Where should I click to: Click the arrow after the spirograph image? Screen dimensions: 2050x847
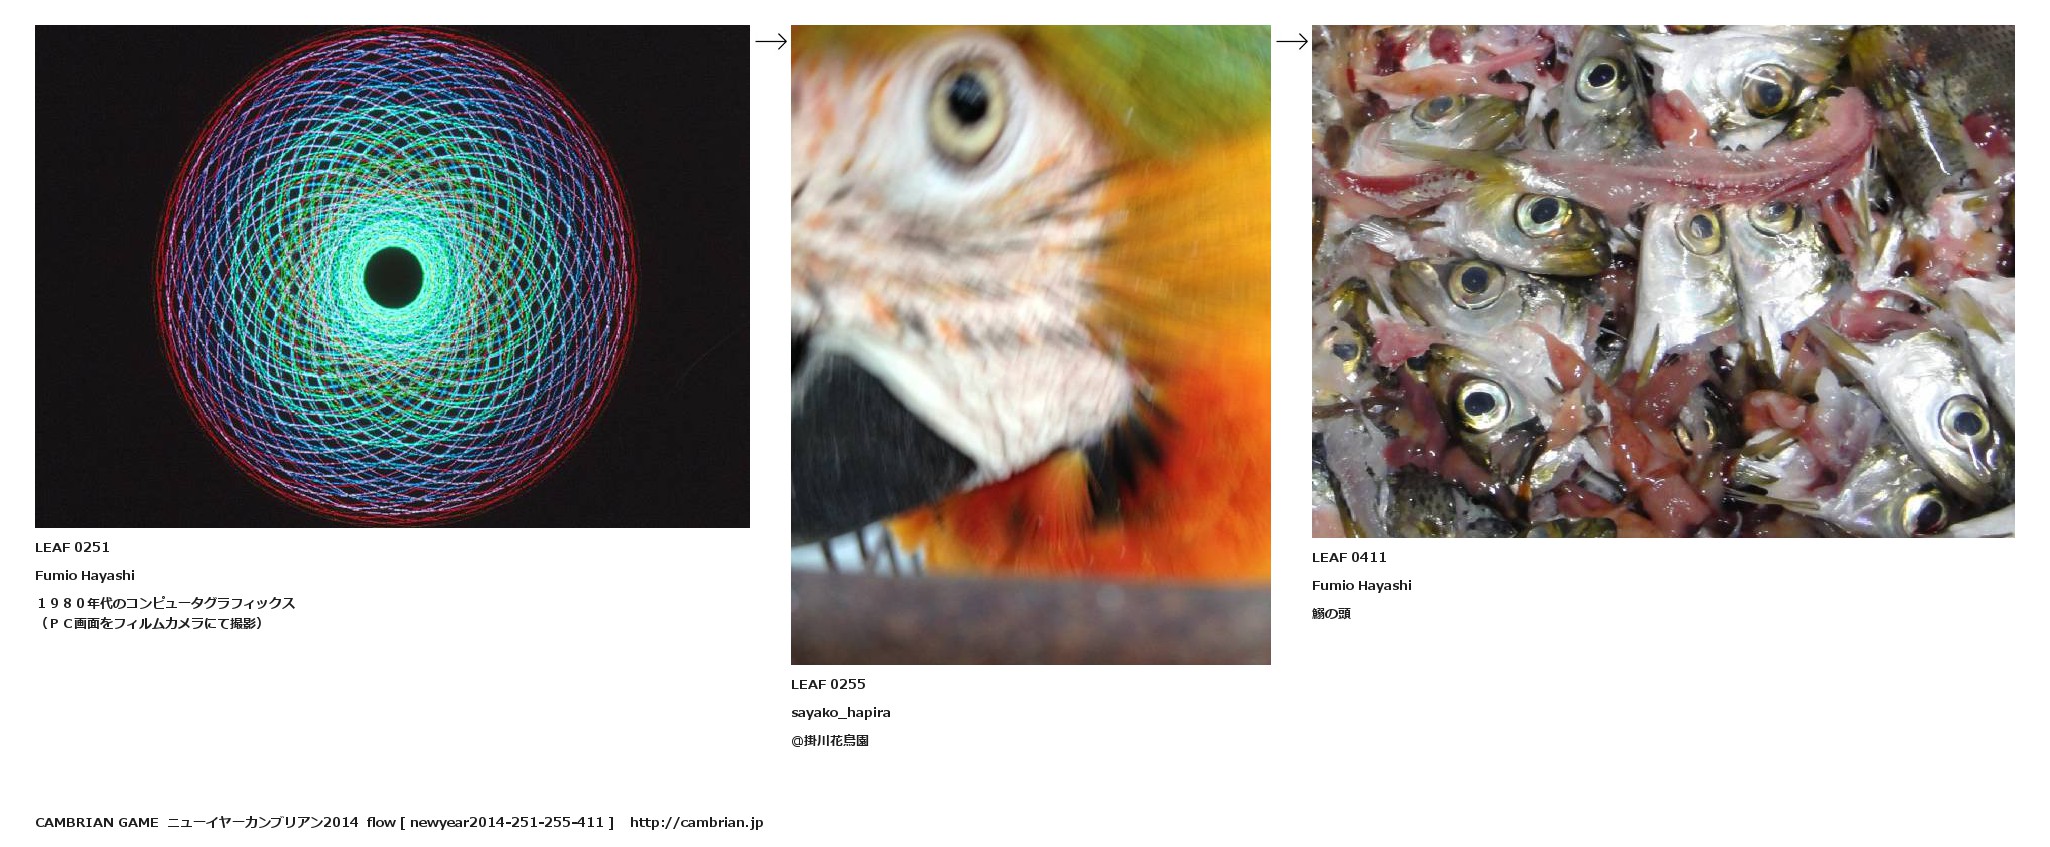point(770,41)
